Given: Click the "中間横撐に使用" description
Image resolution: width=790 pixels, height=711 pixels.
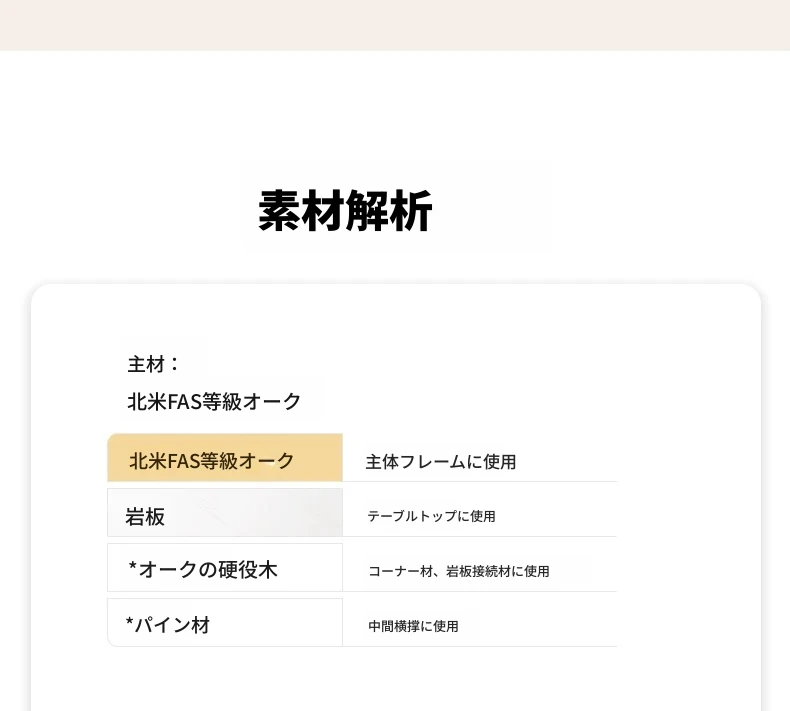Looking at the screenshot, I should 413,626.
